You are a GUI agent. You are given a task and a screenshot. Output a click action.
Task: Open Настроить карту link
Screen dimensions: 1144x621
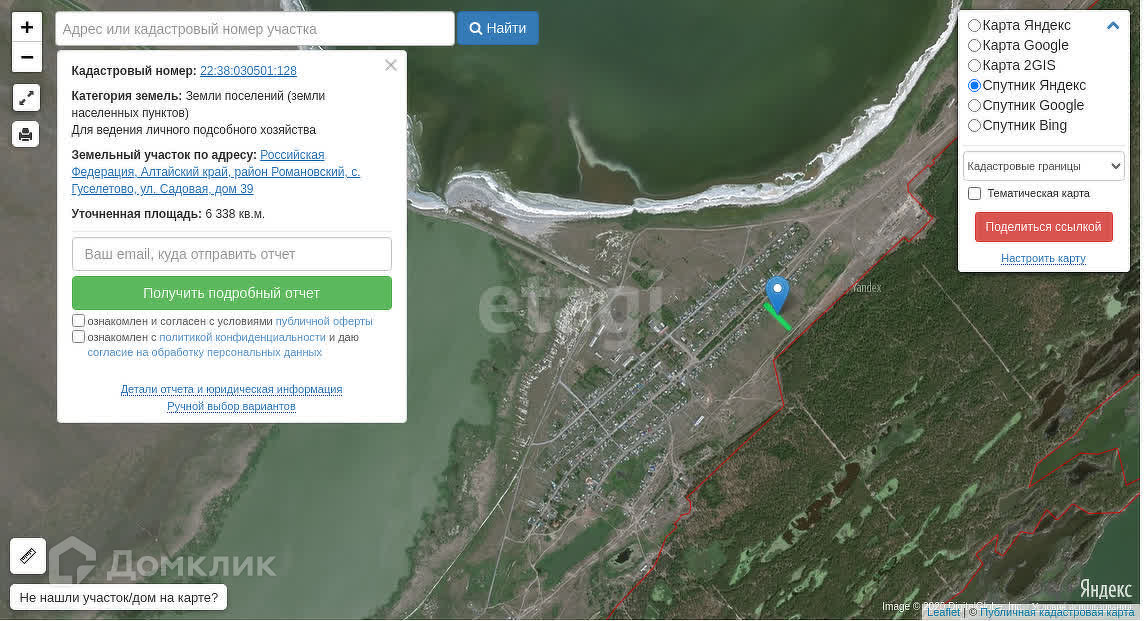[1043, 258]
